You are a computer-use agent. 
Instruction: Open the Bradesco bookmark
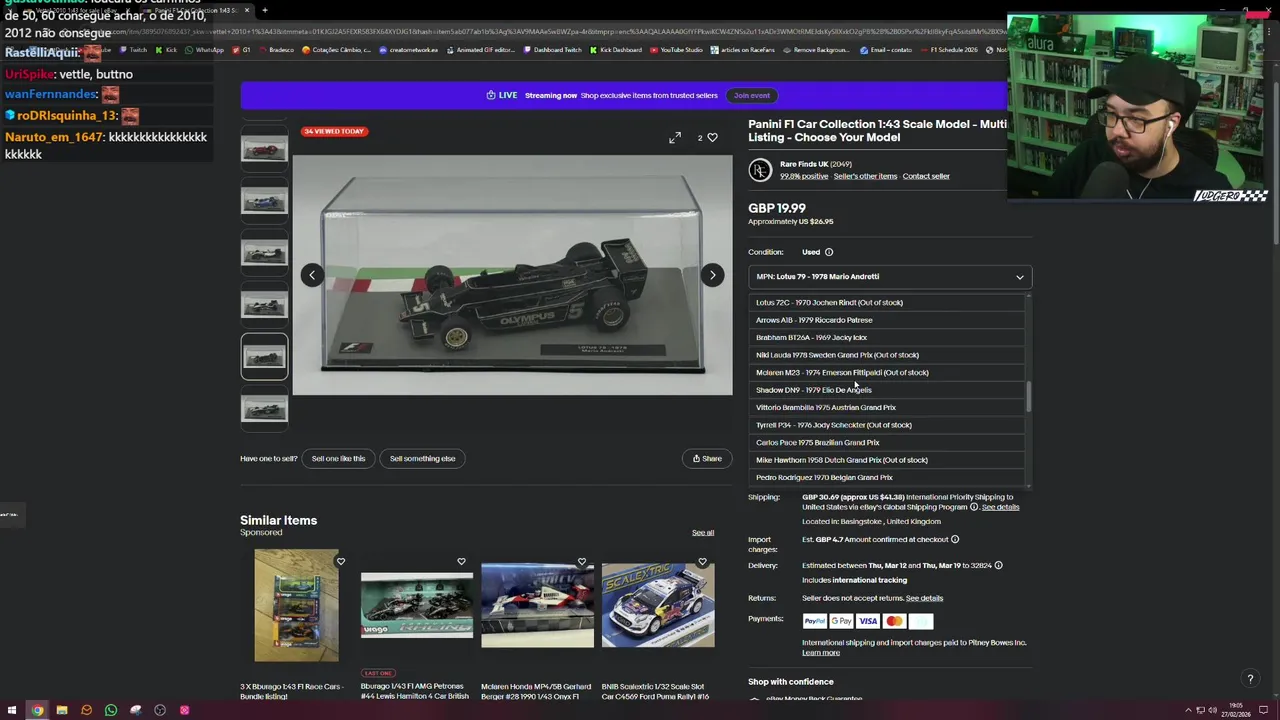pyautogui.click(x=277, y=50)
